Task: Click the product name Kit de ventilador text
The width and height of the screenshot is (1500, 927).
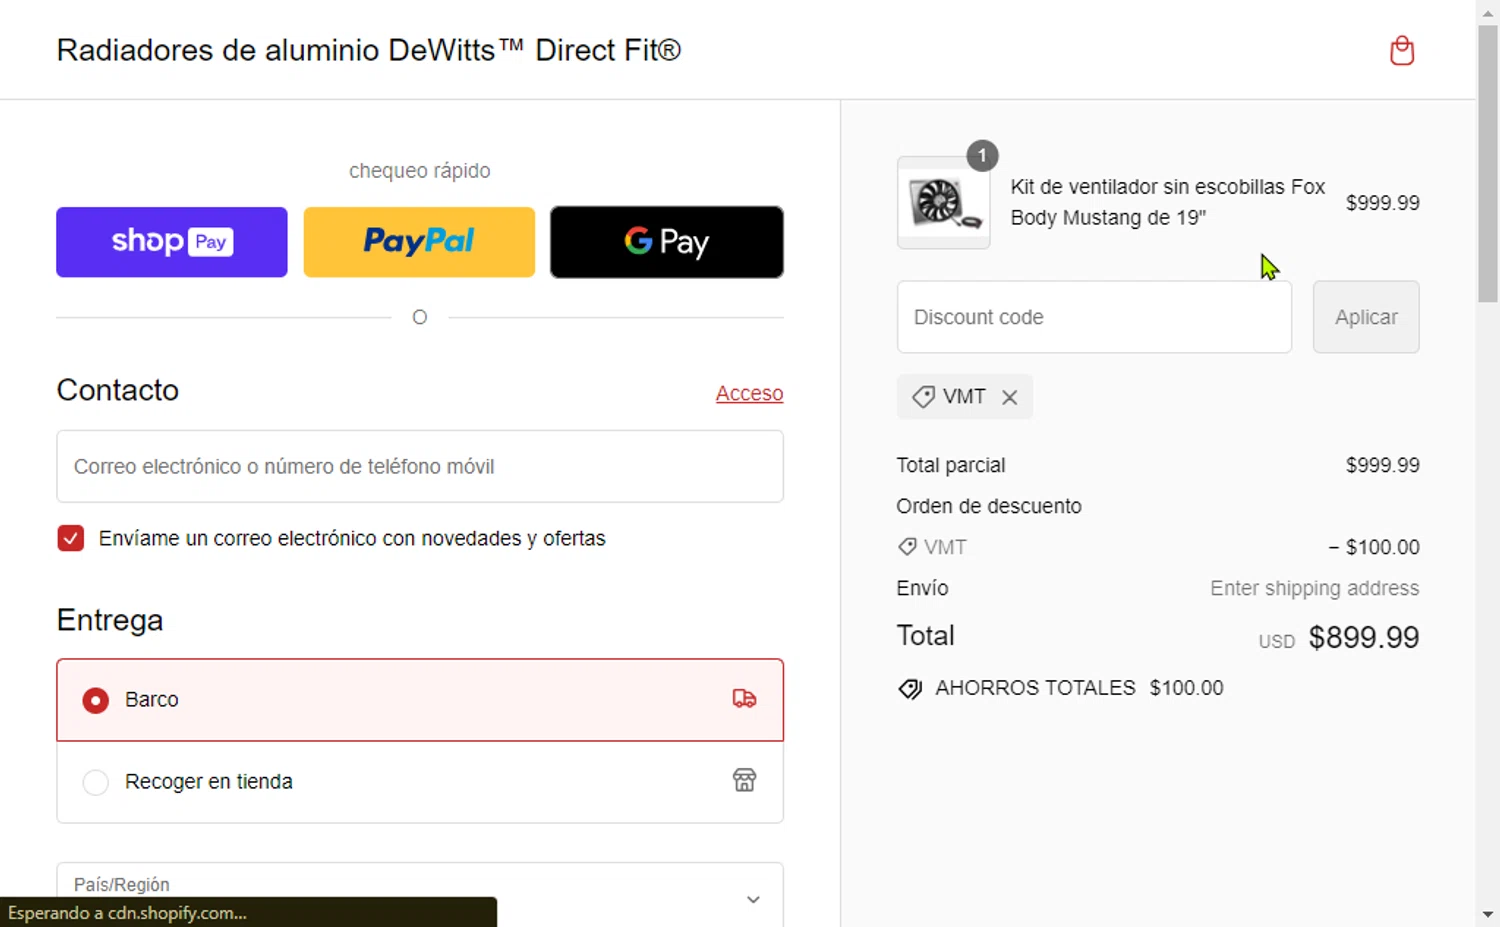Action: (1168, 202)
